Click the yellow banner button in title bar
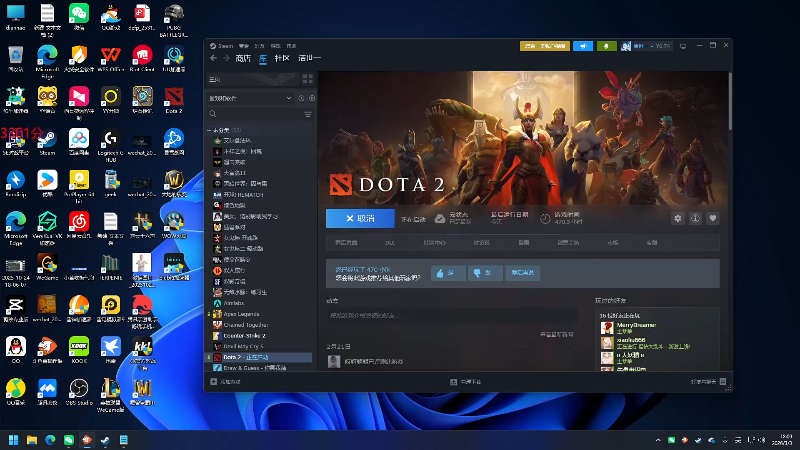Viewport: 800px width, 450px height. [x=545, y=46]
